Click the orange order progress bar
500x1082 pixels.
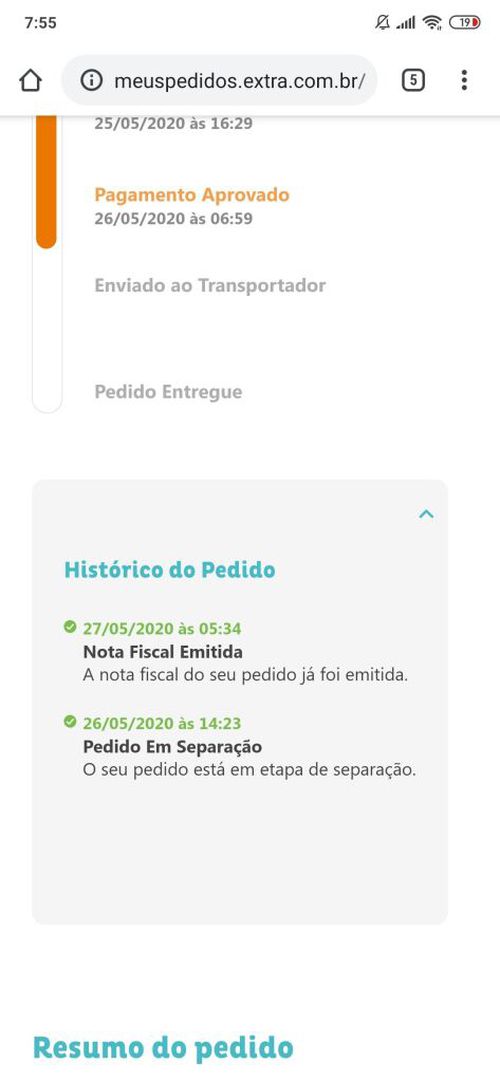[46, 182]
